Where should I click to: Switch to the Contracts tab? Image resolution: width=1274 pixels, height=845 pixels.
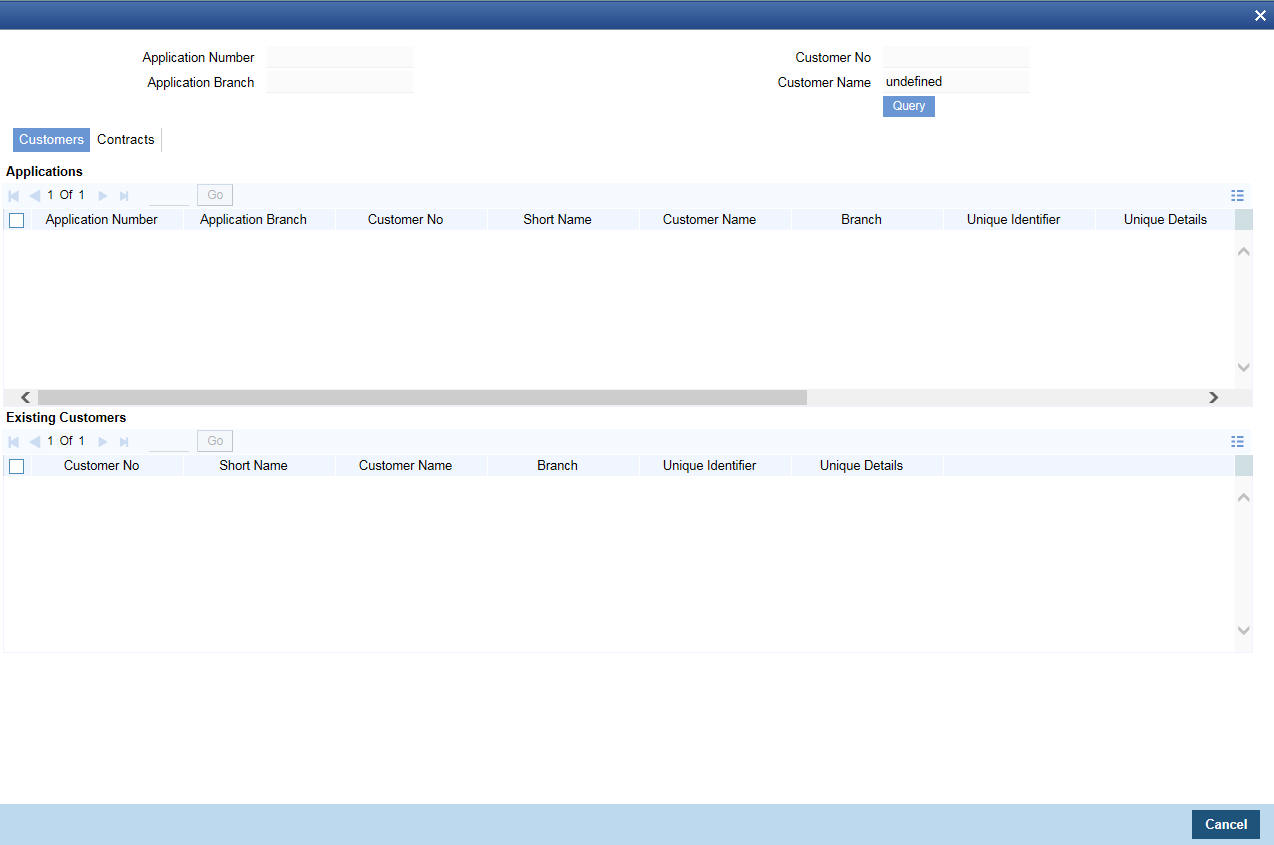coord(126,140)
